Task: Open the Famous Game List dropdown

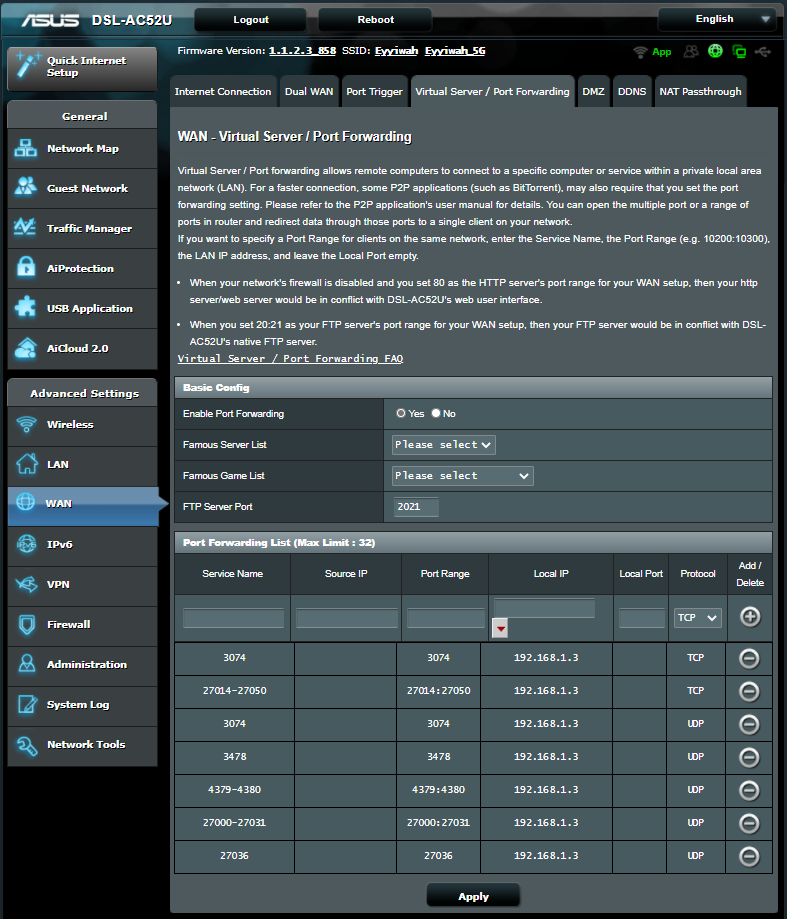Action: tap(462, 476)
